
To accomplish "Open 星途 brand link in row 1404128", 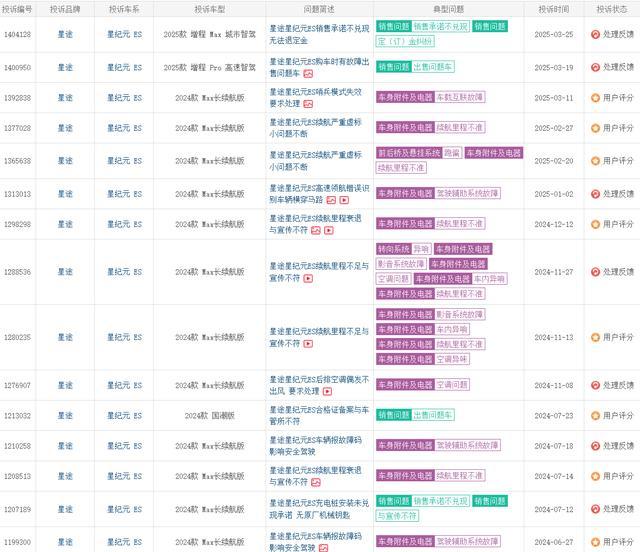I will pos(65,35).
